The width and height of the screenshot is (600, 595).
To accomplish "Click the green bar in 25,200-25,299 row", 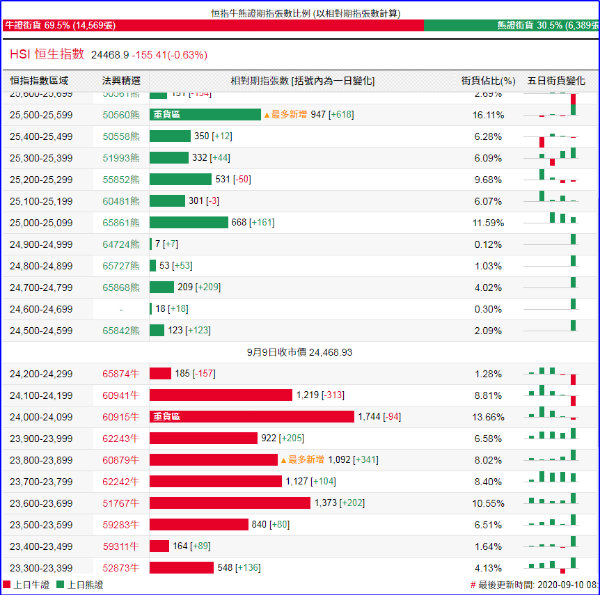I will coord(181,179).
